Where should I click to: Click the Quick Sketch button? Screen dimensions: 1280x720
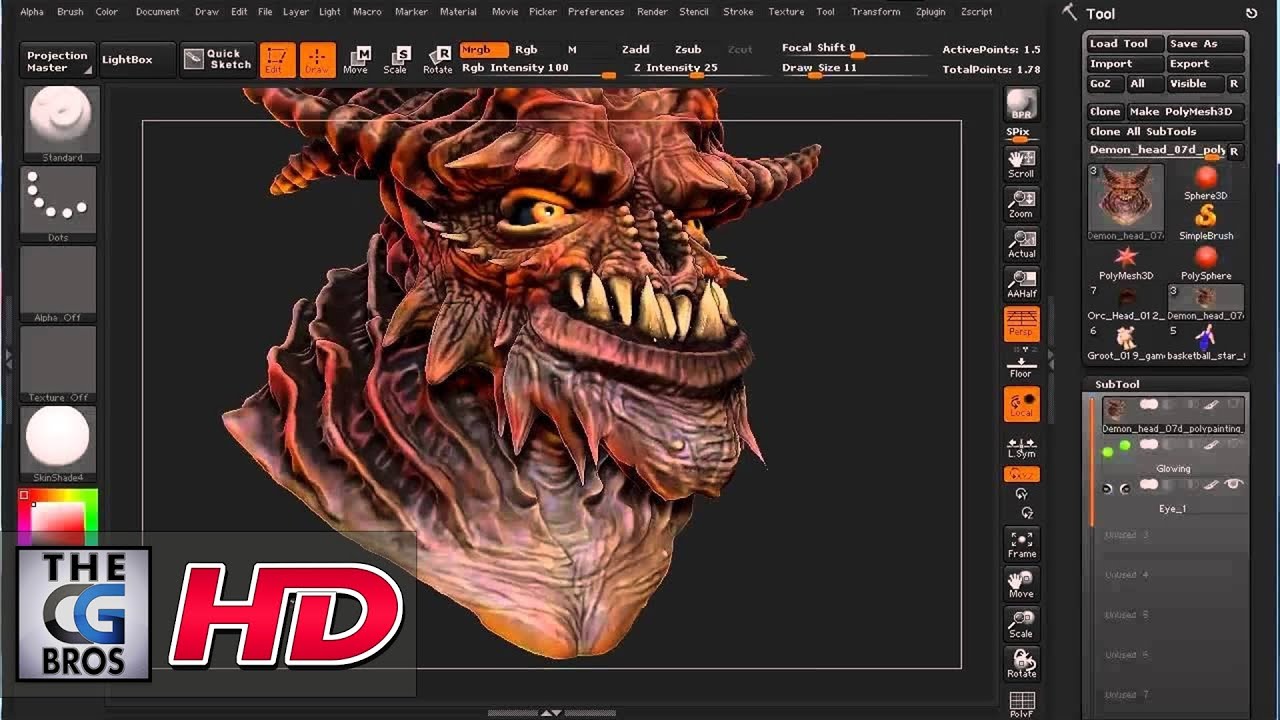pyautogui.click(x=217, y=59)
